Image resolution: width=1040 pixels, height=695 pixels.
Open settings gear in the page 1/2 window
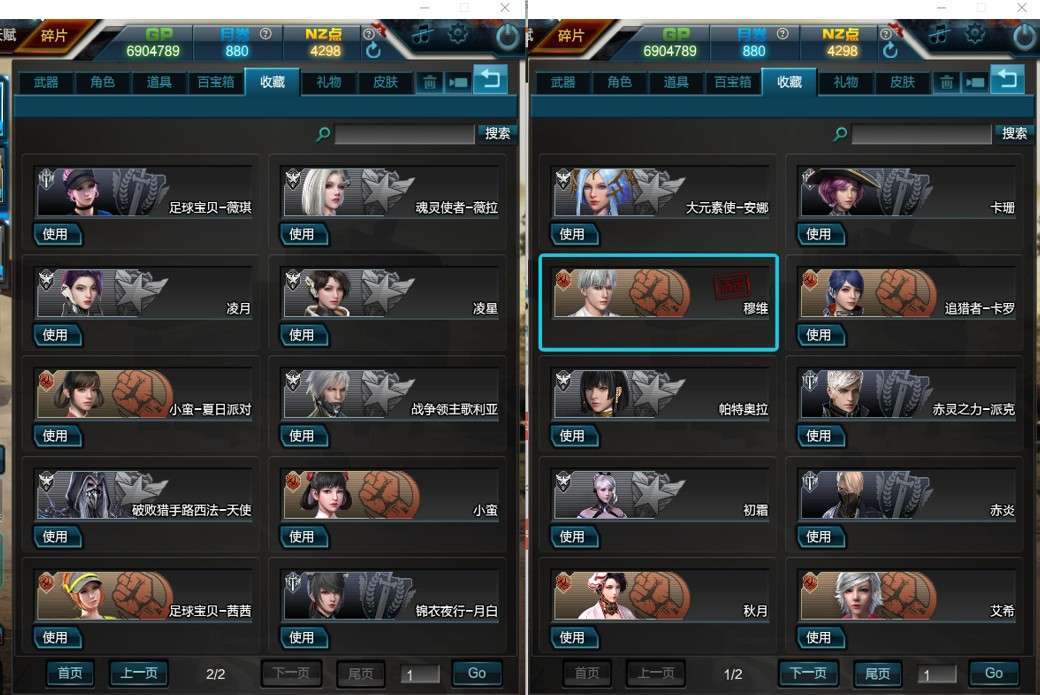(x=974, y=34)
